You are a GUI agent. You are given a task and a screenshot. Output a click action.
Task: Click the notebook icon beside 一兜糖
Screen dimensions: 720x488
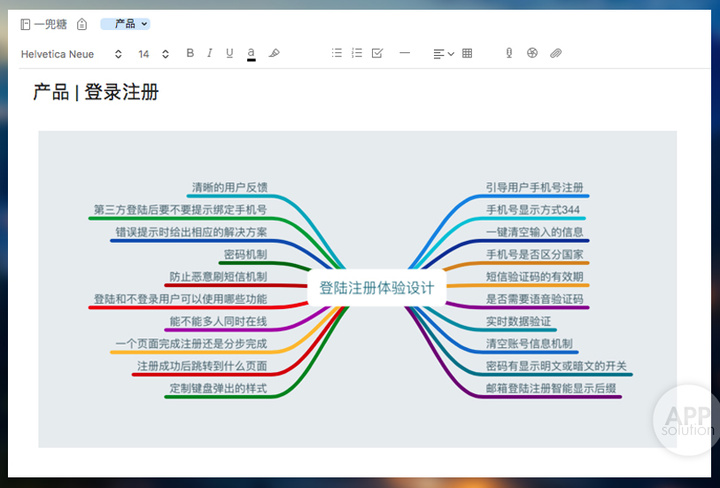pos(25,24)
